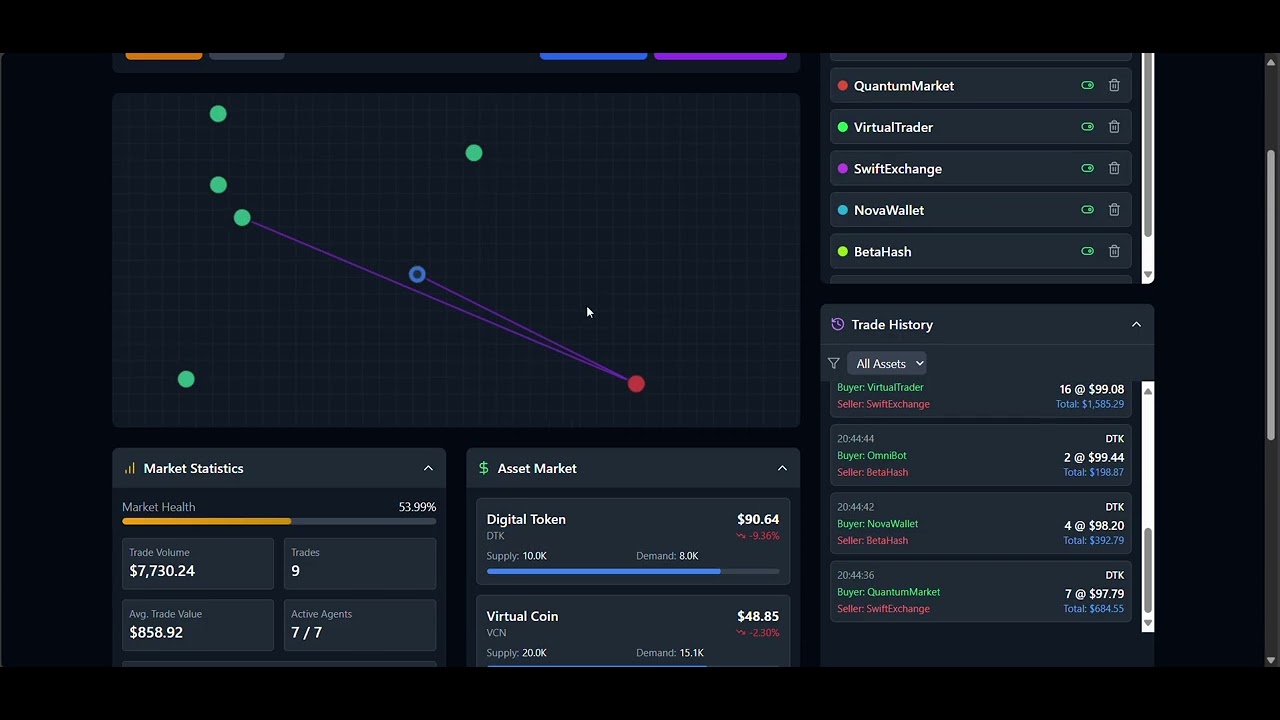The width and height of the screenshot is (1280, 720).
Task: Click the Market Health 53.99% value
Action: 417,507
